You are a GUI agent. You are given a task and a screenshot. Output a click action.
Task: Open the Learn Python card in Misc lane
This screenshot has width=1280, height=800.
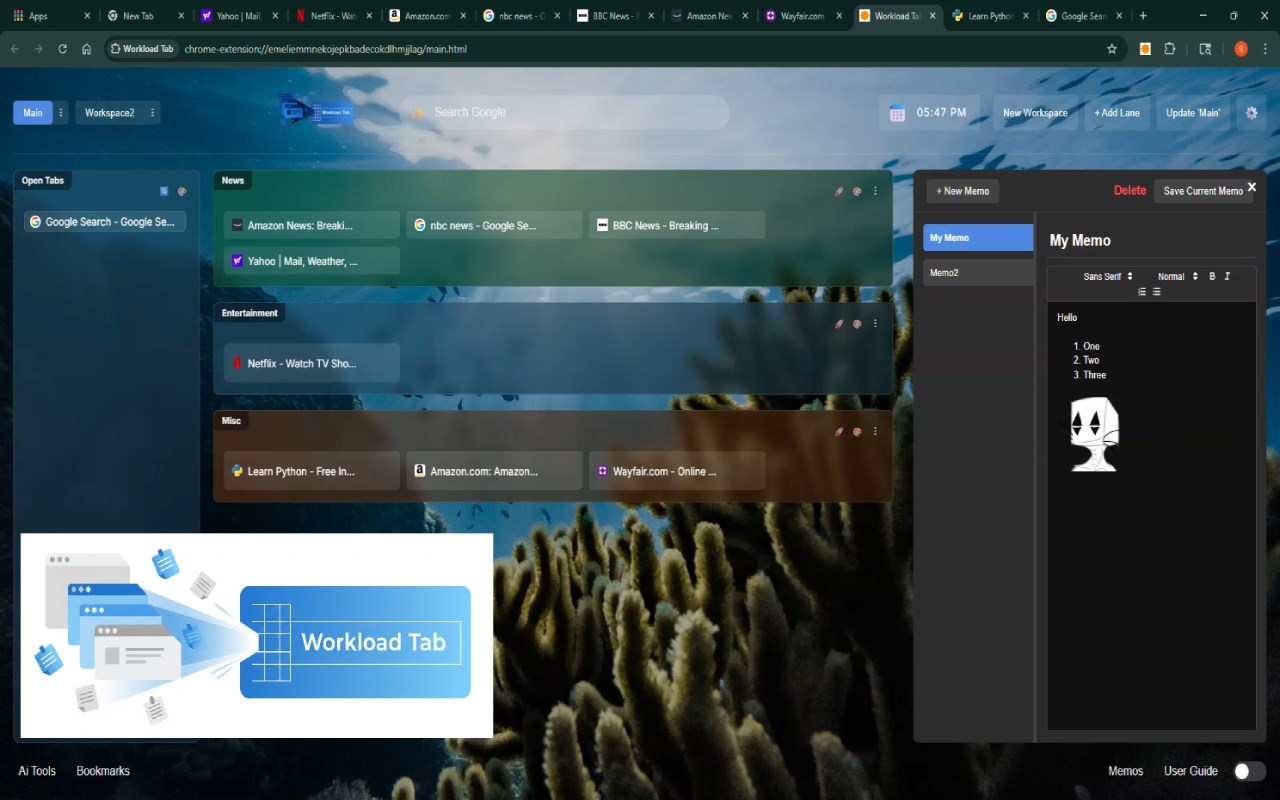coord(312,471)
